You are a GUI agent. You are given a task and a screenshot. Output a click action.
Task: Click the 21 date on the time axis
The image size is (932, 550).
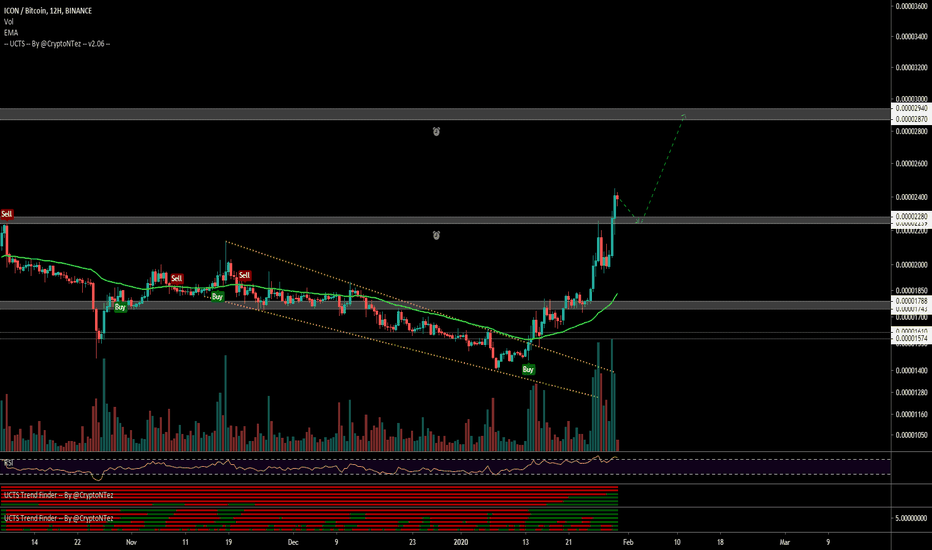569,542
